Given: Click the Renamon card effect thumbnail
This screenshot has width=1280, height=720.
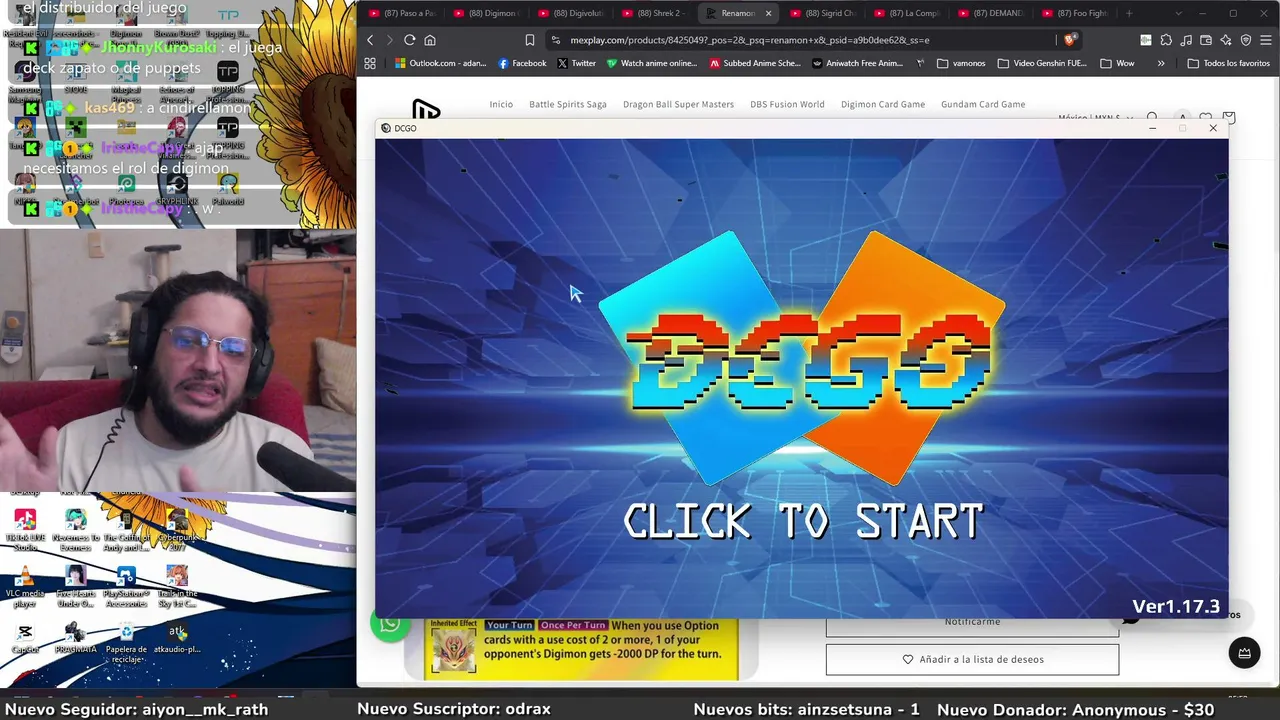Looking at the screenshot, I should (x=453, y=649).
